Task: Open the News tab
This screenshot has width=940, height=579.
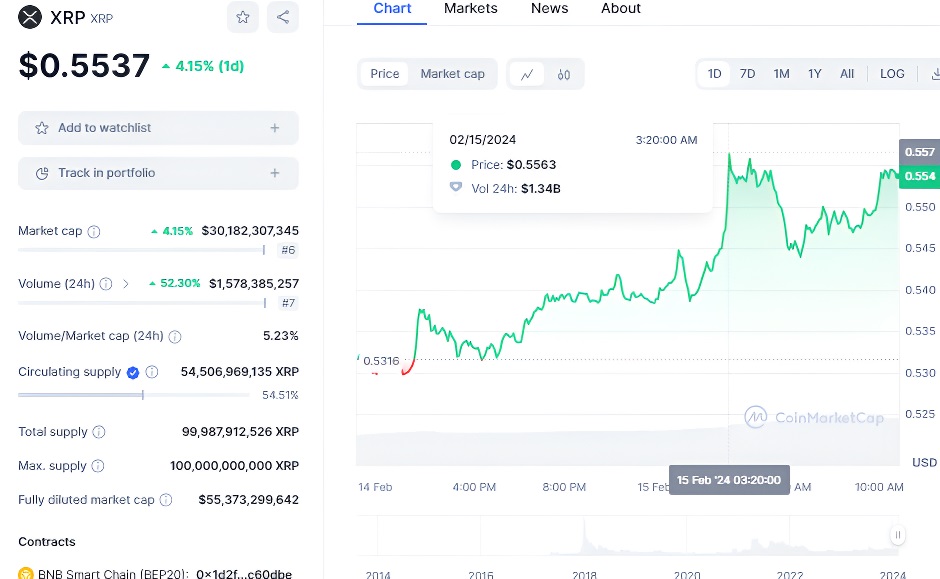Action: (550, 8)
